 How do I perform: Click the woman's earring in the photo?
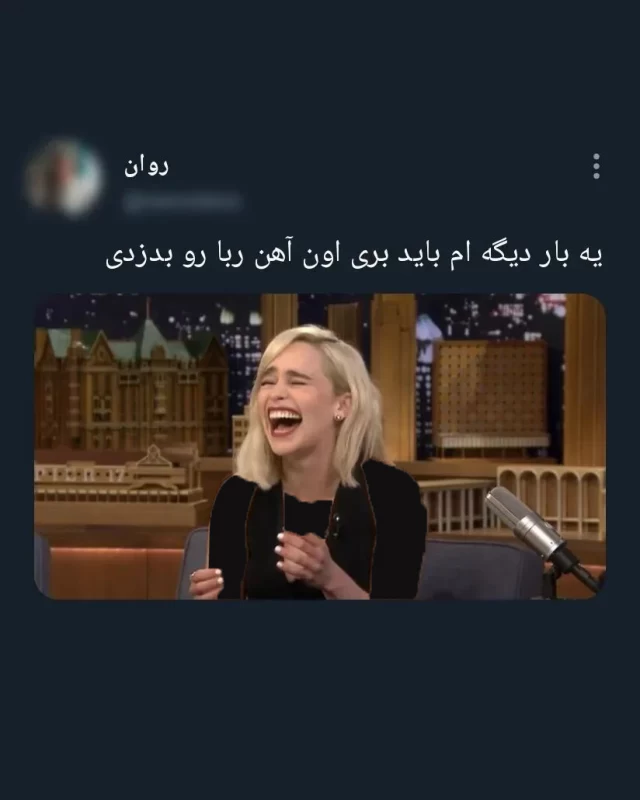pos(338,417)
